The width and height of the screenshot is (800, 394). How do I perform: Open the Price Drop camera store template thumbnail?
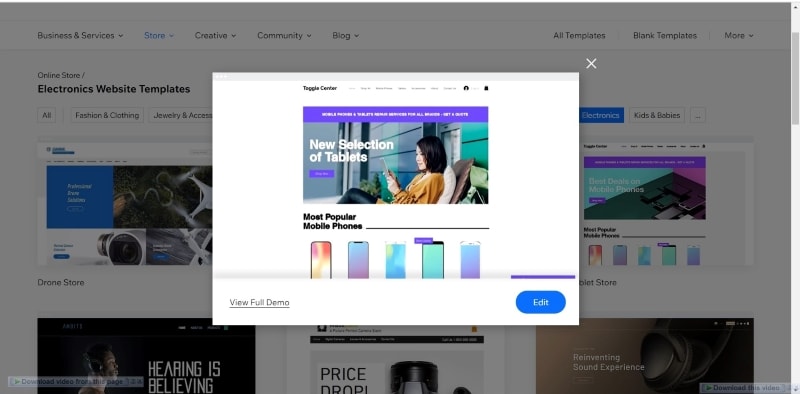point(396,359)
